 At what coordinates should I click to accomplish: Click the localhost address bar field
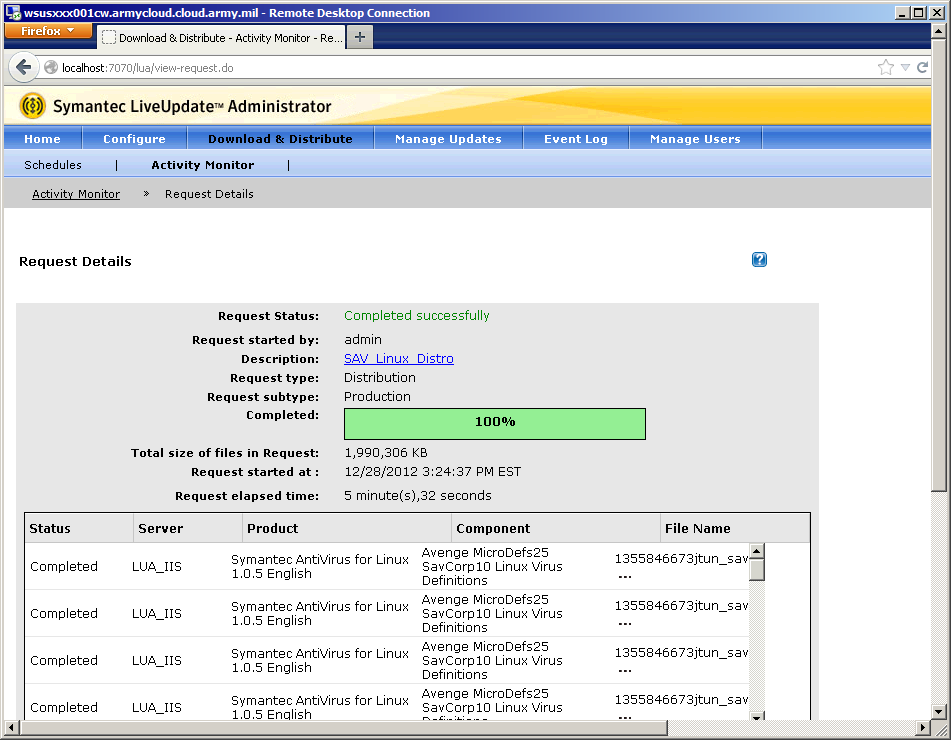pos(455,67)
